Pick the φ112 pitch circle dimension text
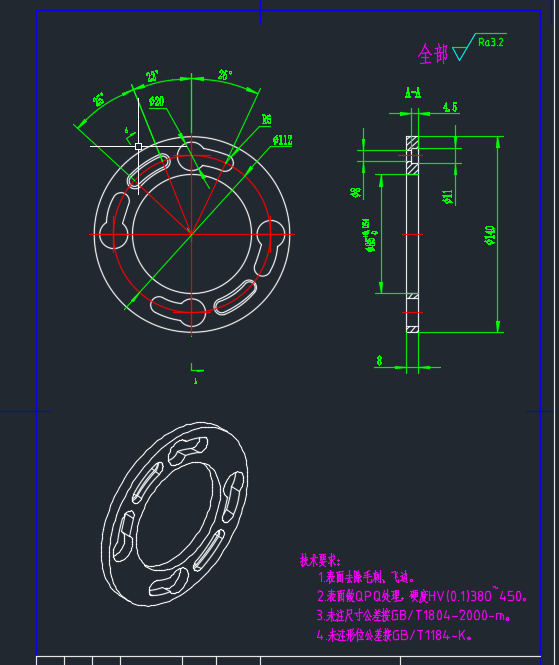Image resolution: width=559 pixels, height=665 pixels. click(x=282, y=140)
